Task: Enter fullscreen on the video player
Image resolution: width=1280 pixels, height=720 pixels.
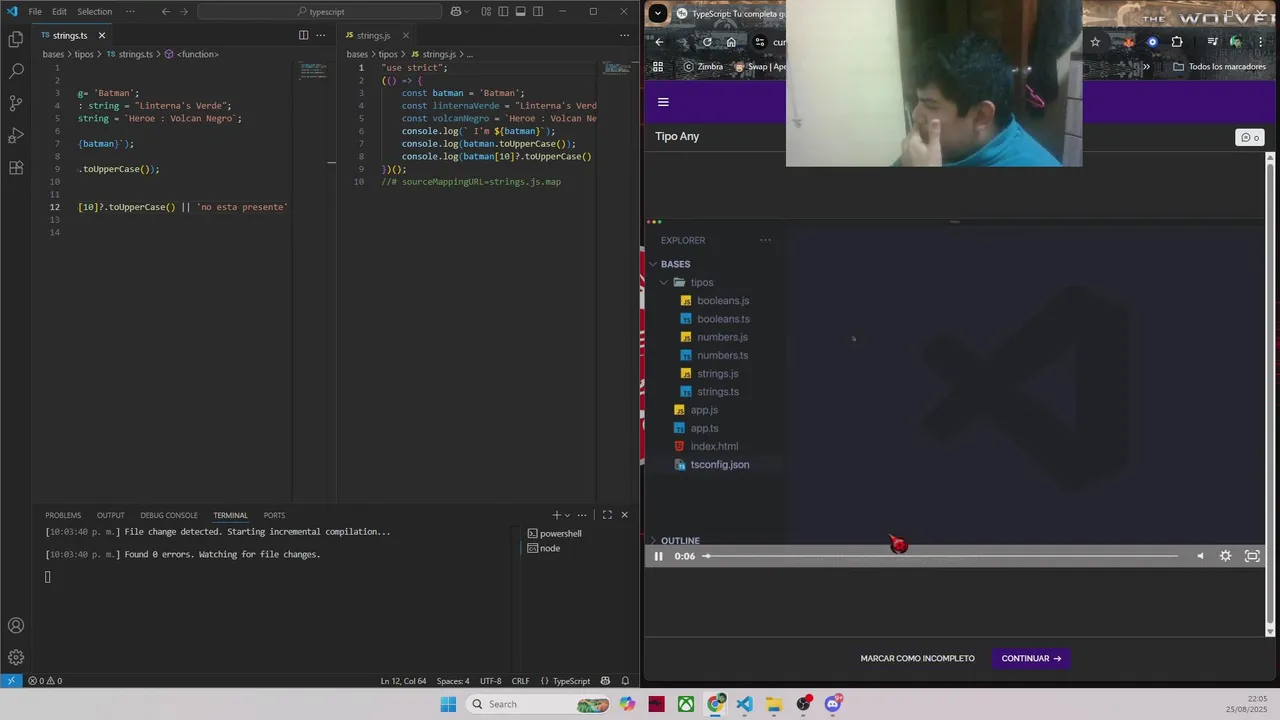Action: point(1252,556)
